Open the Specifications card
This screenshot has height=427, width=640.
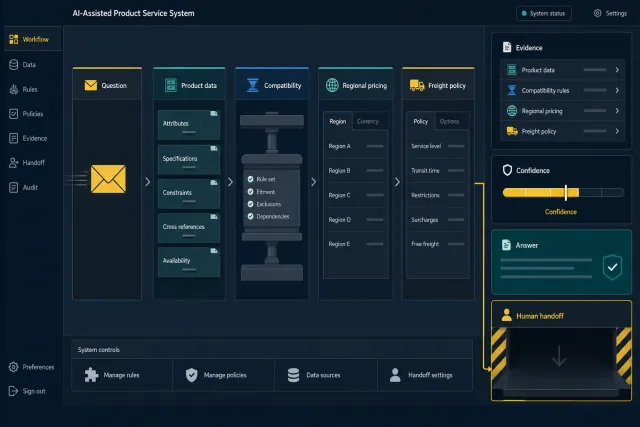coord(189,160)
